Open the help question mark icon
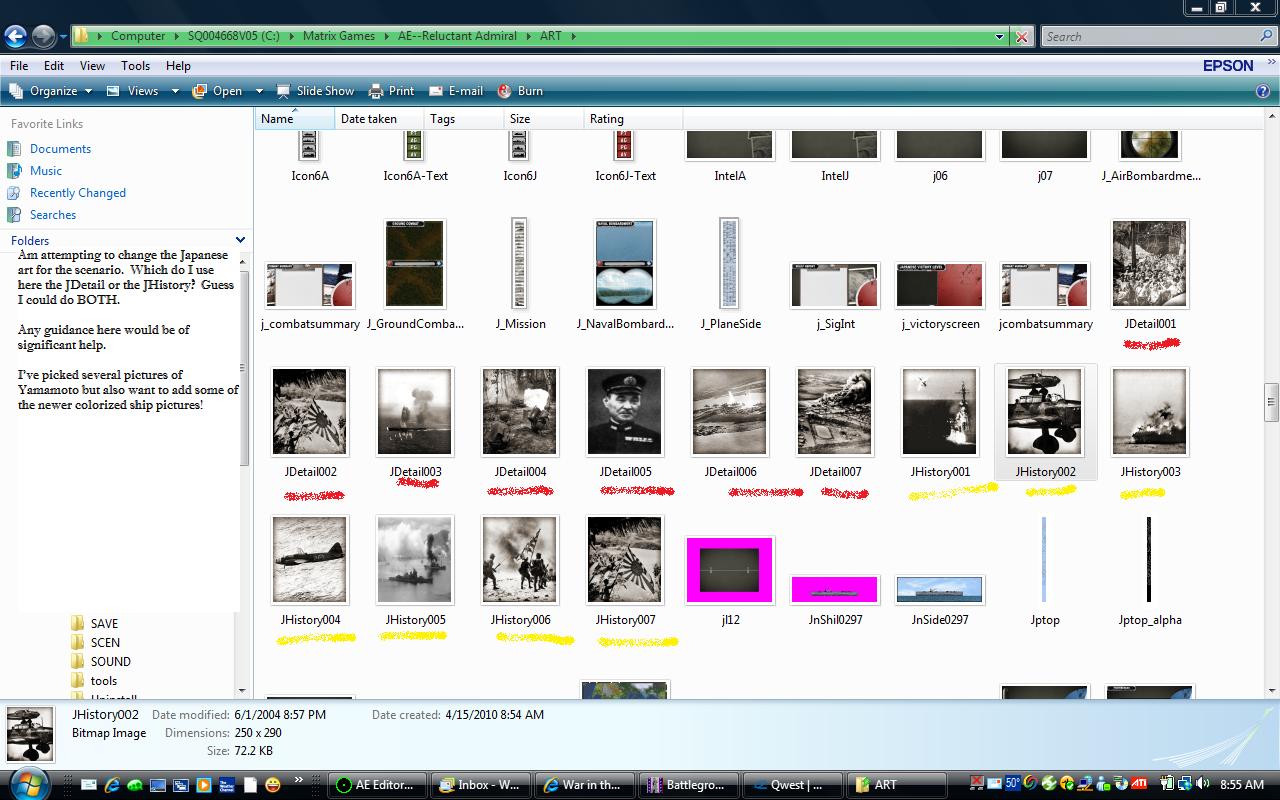The width and height of the screenshot is (1280, 800). 1262,91
